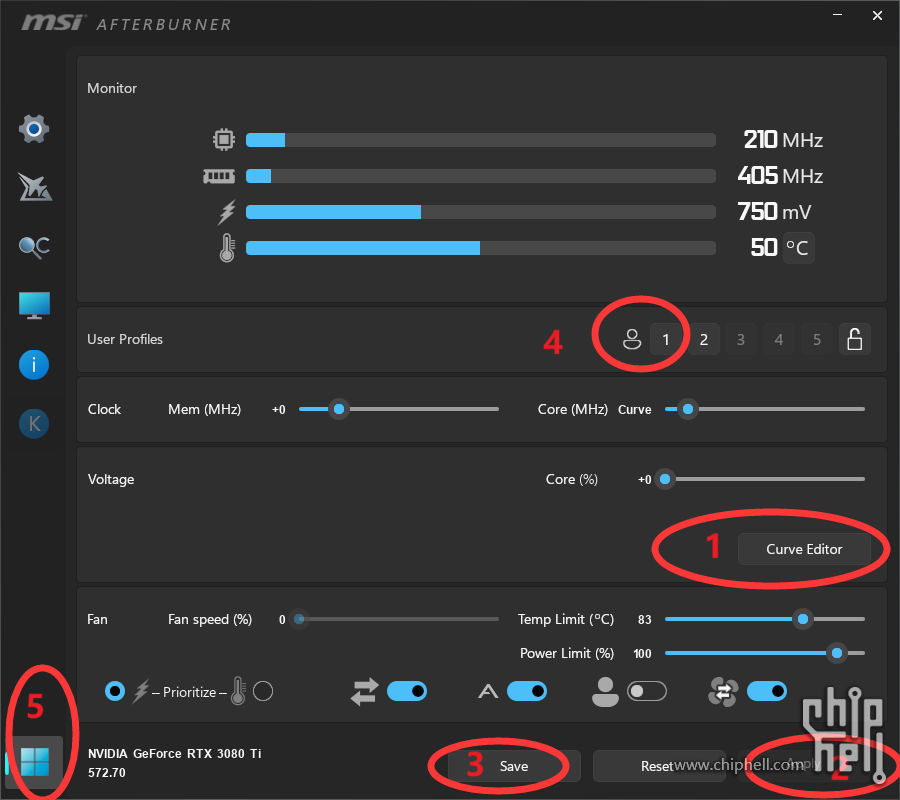Image resolution: width=900 pixels, height=800 pixels.
Task: Click the Mem (MHz) clock slider
Action: [399, 409]
